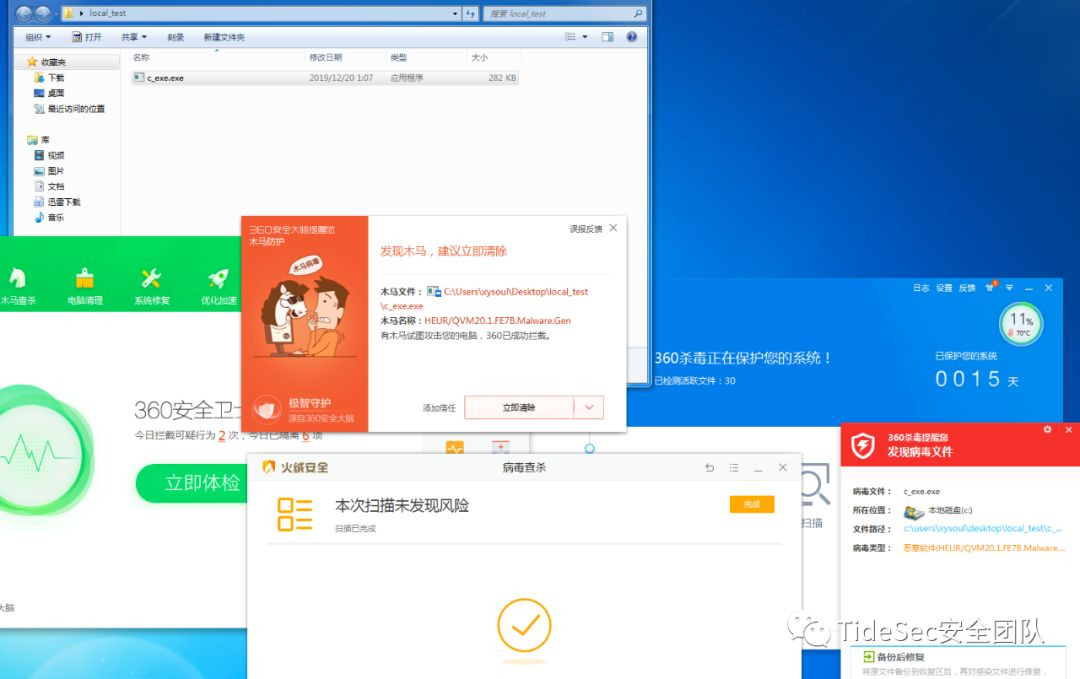Click the 11% temperature gauge in 360杀毒
This screenshot has width=1080, height=679.
[x=1021, y=324]
